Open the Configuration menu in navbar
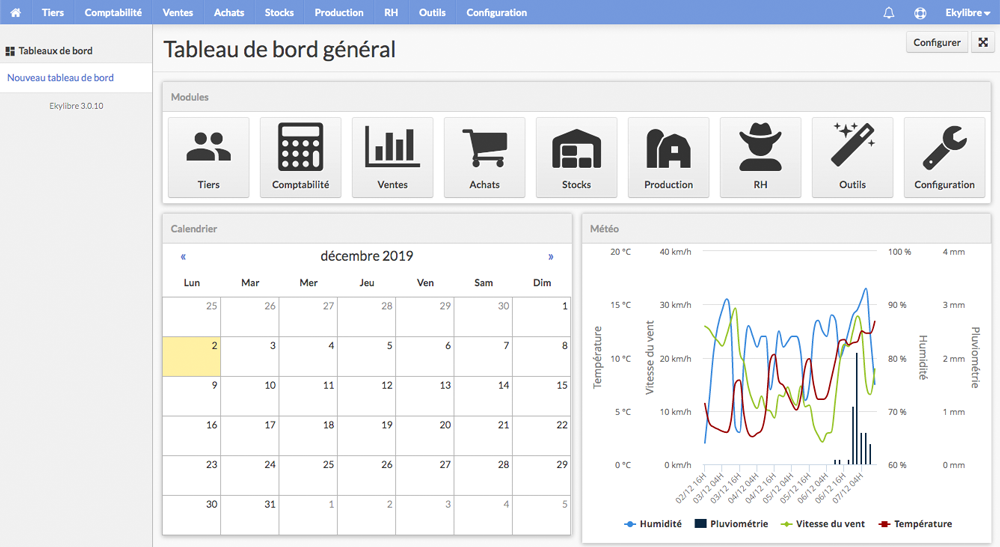 coord(496,12)
